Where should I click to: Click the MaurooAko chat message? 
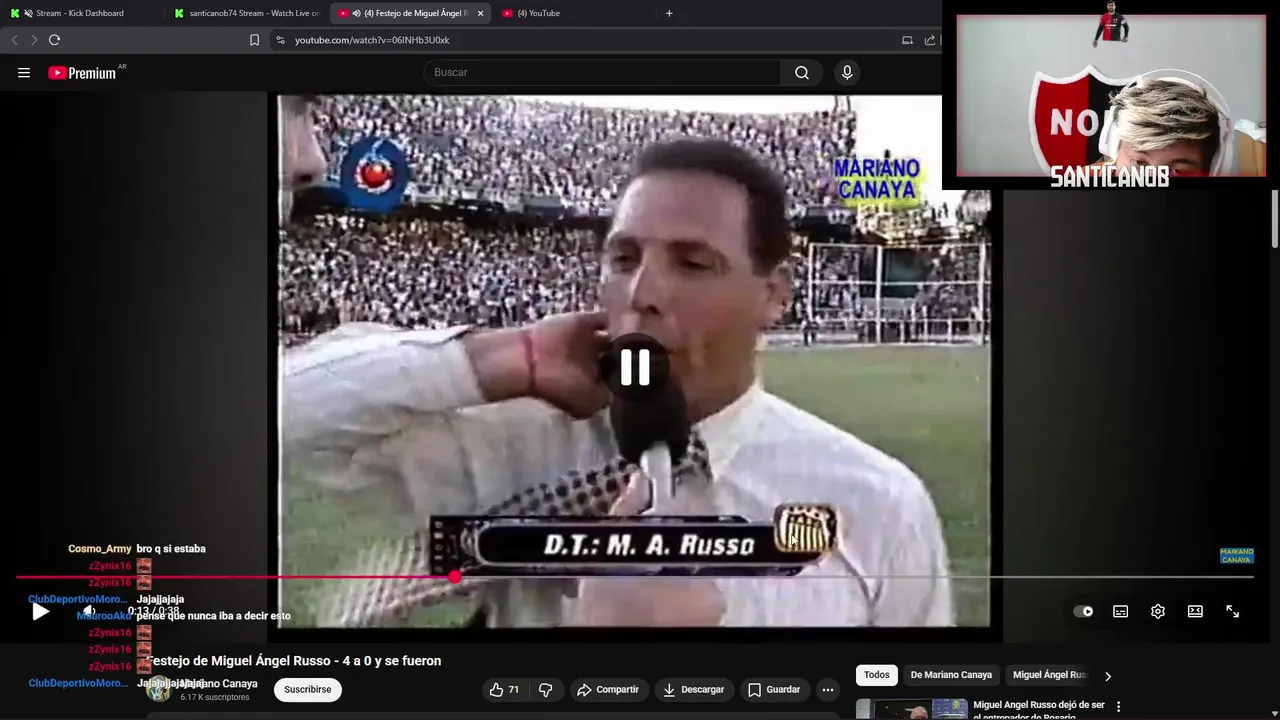tap(213, 616)
